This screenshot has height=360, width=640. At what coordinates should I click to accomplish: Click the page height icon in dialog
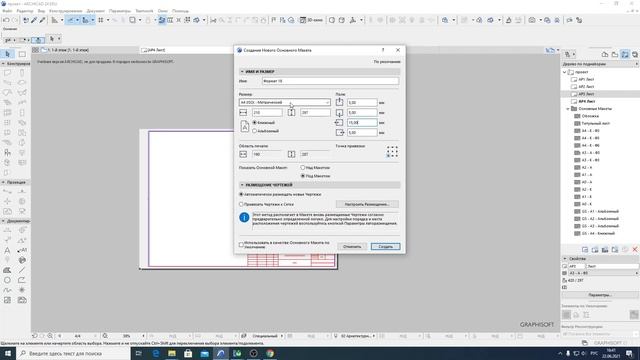[291, 112]
